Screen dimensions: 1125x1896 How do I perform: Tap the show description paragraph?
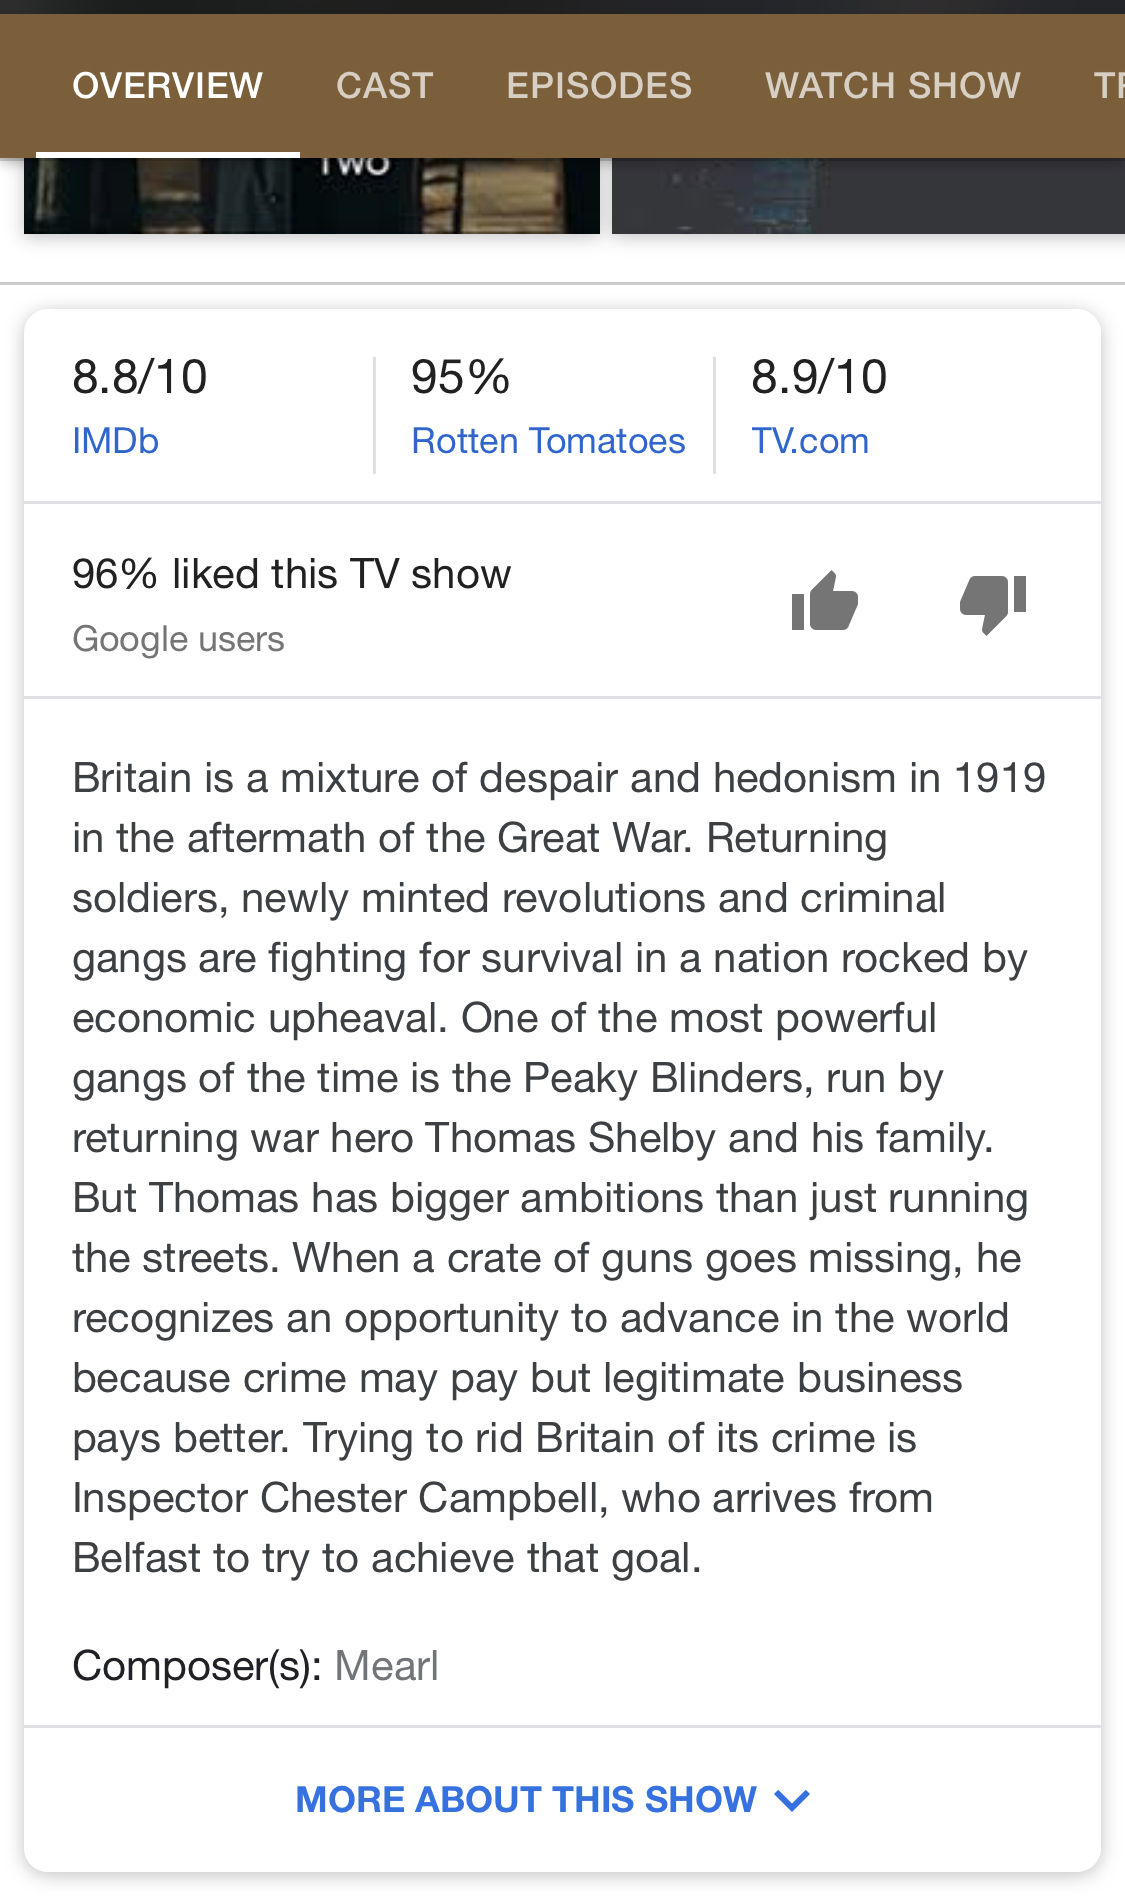[x=559, y=1168]
